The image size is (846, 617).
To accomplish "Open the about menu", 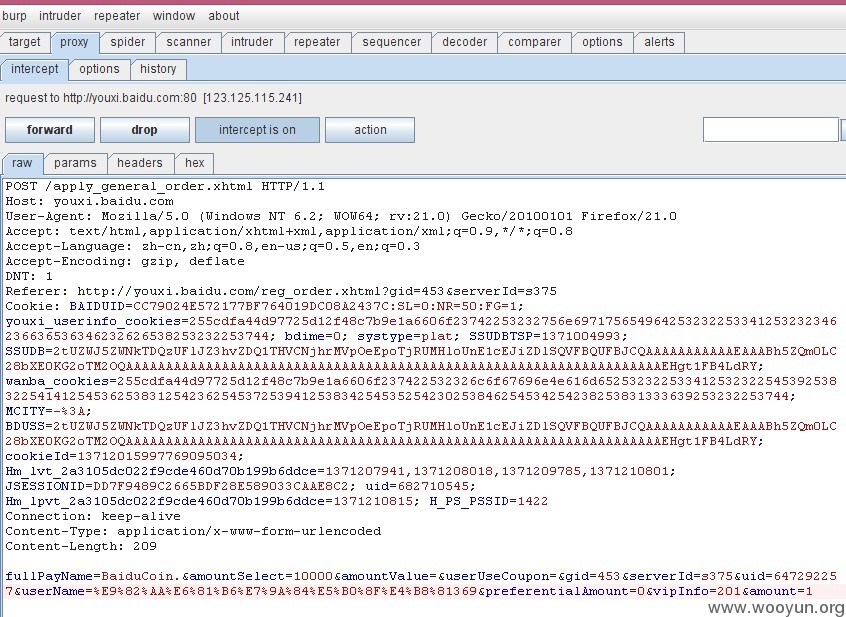I will coord(224,16).
